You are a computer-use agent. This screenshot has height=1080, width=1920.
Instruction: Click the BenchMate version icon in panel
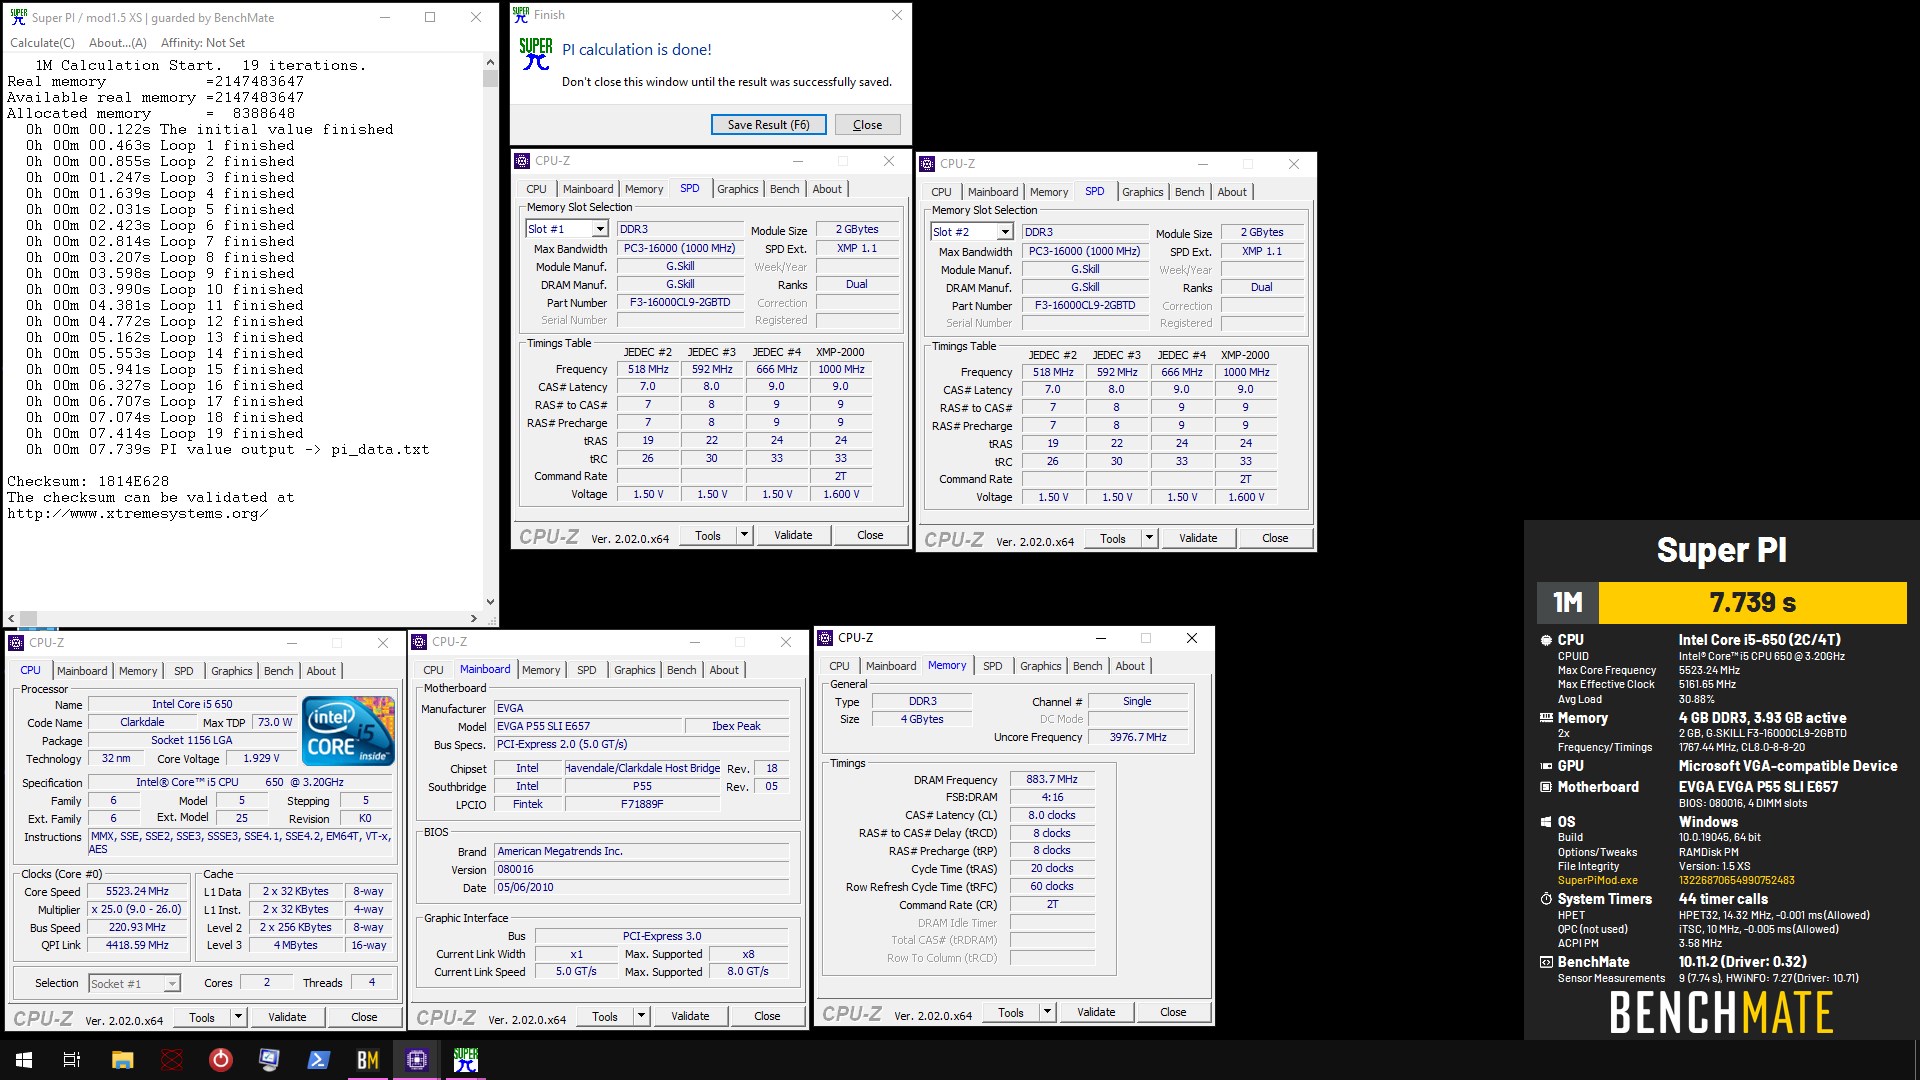pos(1546,962)
